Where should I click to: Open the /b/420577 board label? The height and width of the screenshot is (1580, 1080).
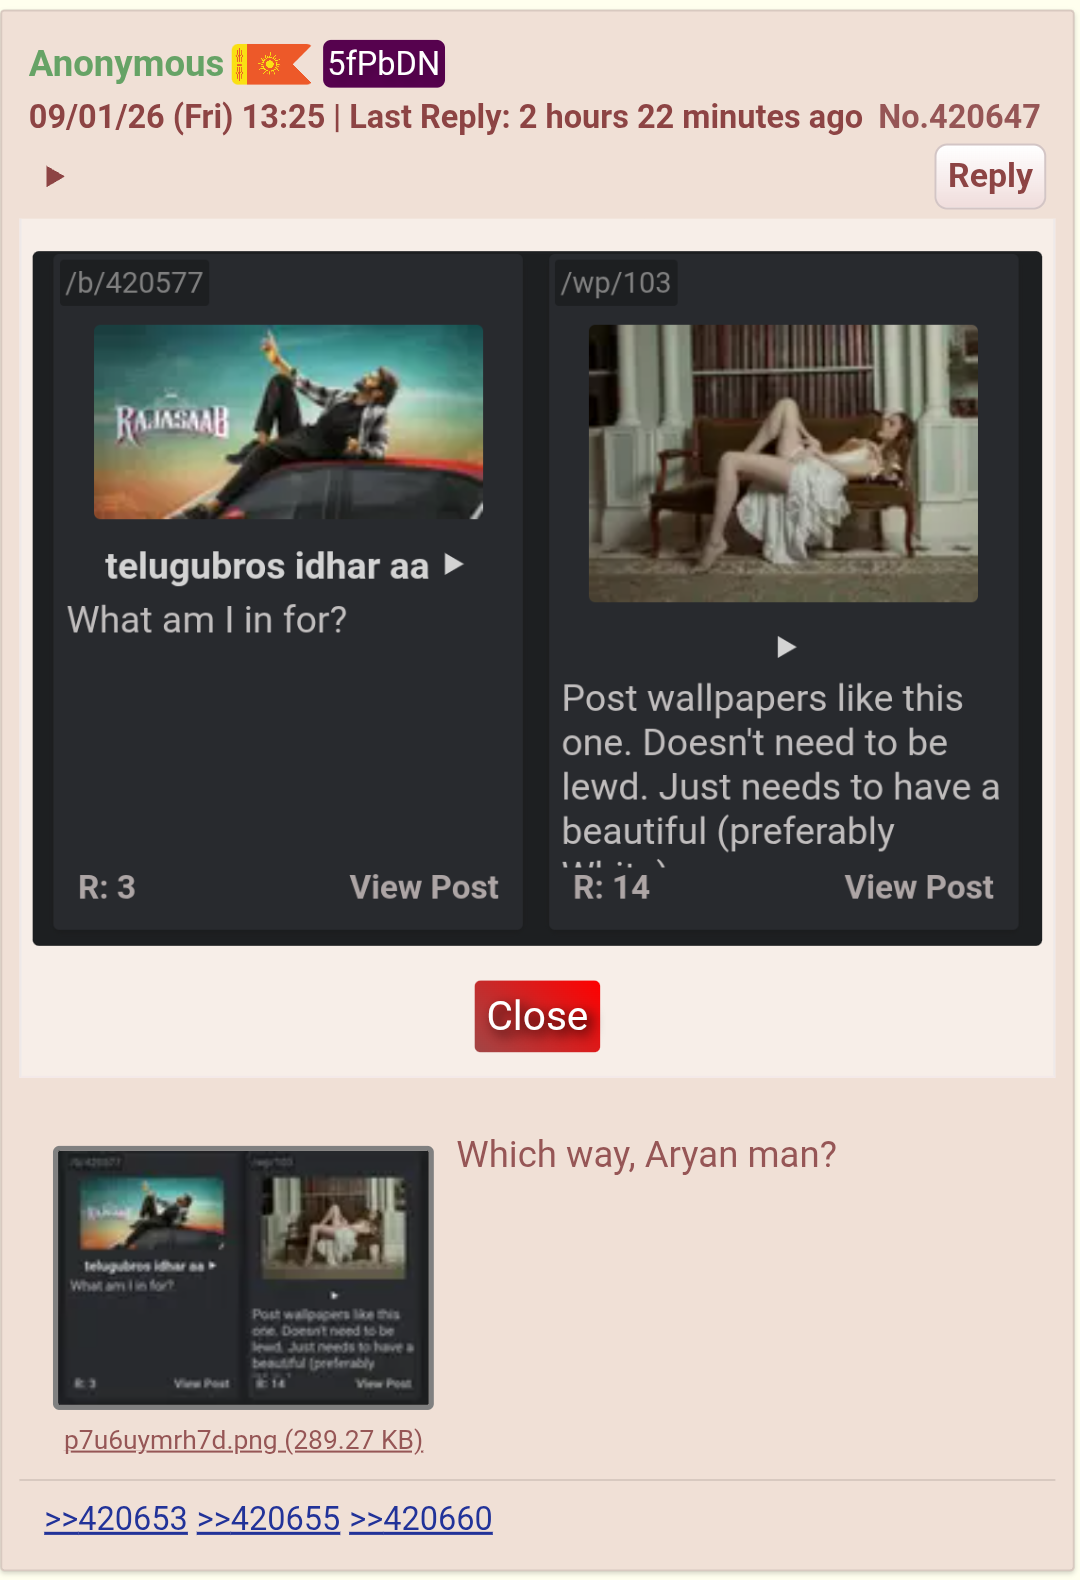134,283
